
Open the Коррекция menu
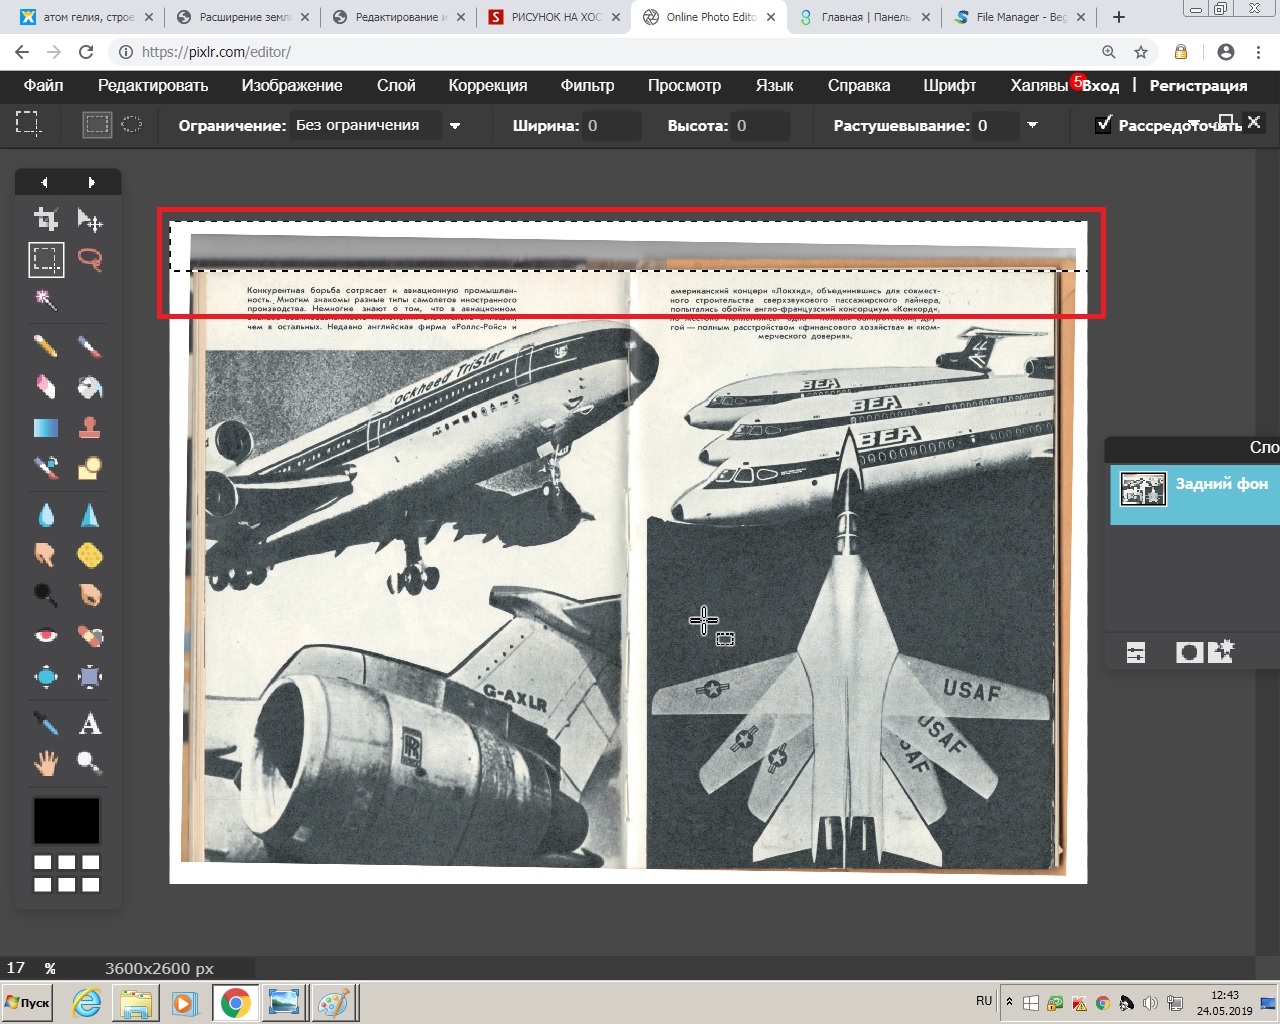[x=488, y=85]
